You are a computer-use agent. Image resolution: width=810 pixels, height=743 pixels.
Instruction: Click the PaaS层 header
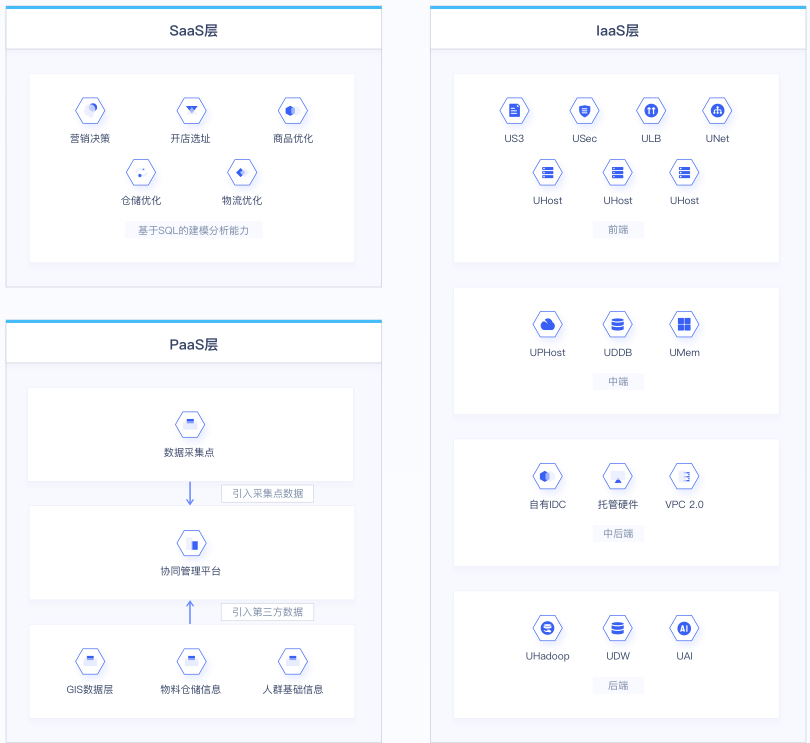point(194,344)
